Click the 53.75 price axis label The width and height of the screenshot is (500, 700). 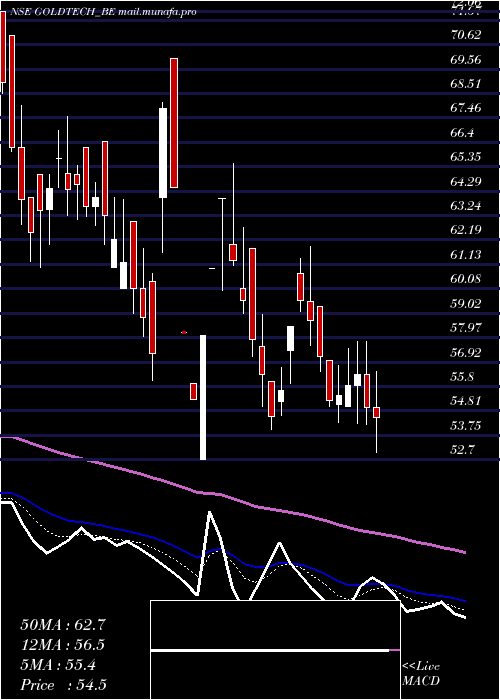click(x=467, y=426)
